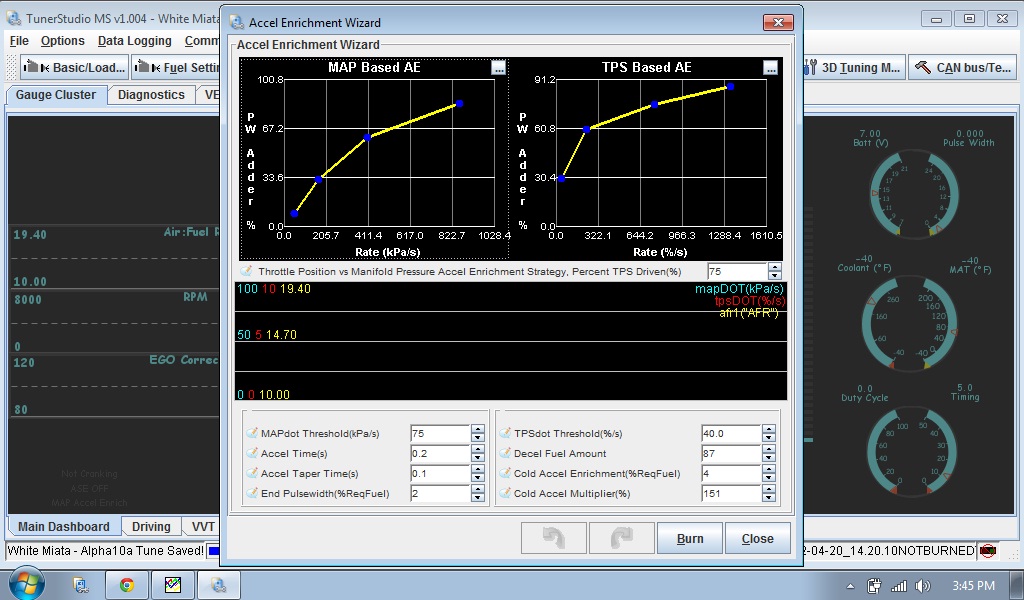
Task: Click the redo arrow icon beside Burn
Action: tap(621, 538)
